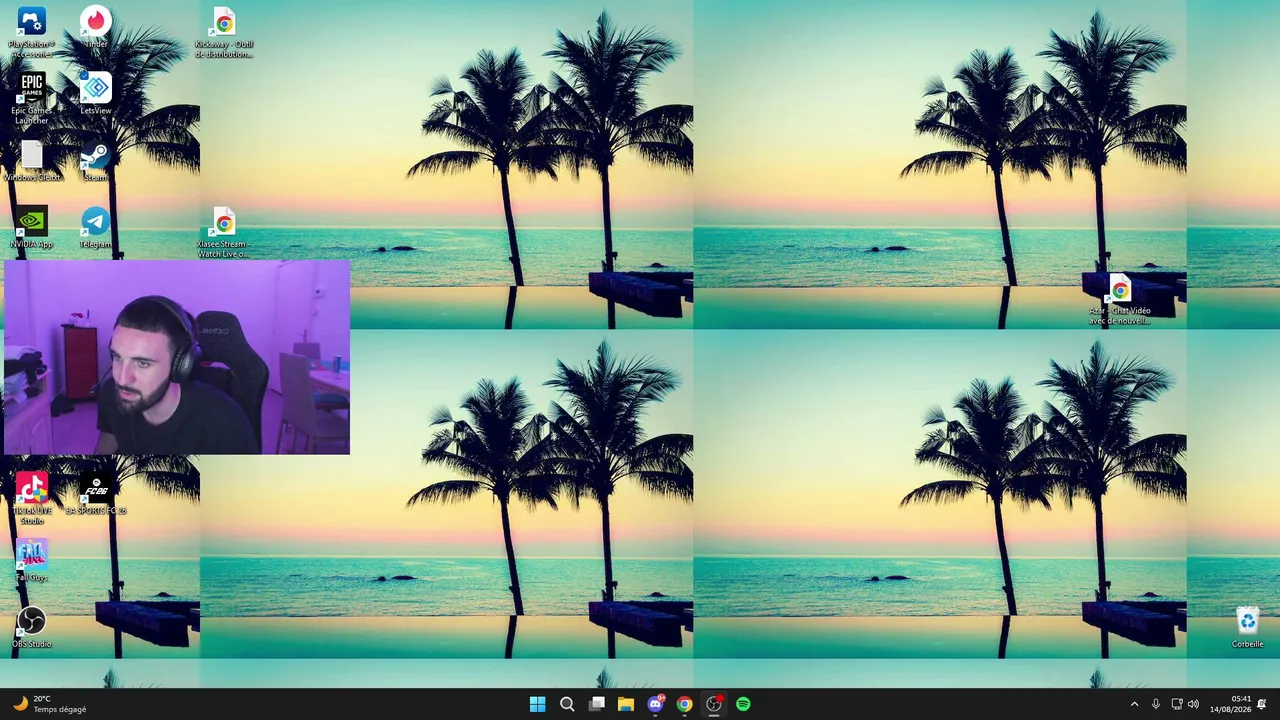1280x720 pixels.
Task: Open Spotify from the taskbar
Action: click(743, 704)
